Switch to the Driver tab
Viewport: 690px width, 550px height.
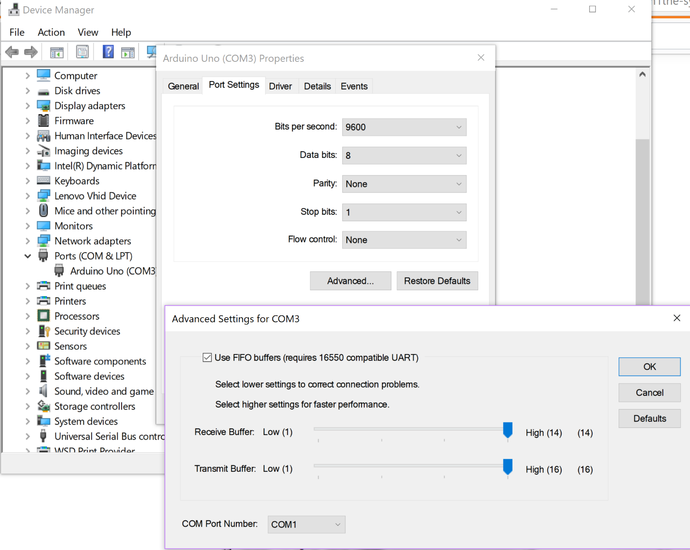click(x=280, y=86)
